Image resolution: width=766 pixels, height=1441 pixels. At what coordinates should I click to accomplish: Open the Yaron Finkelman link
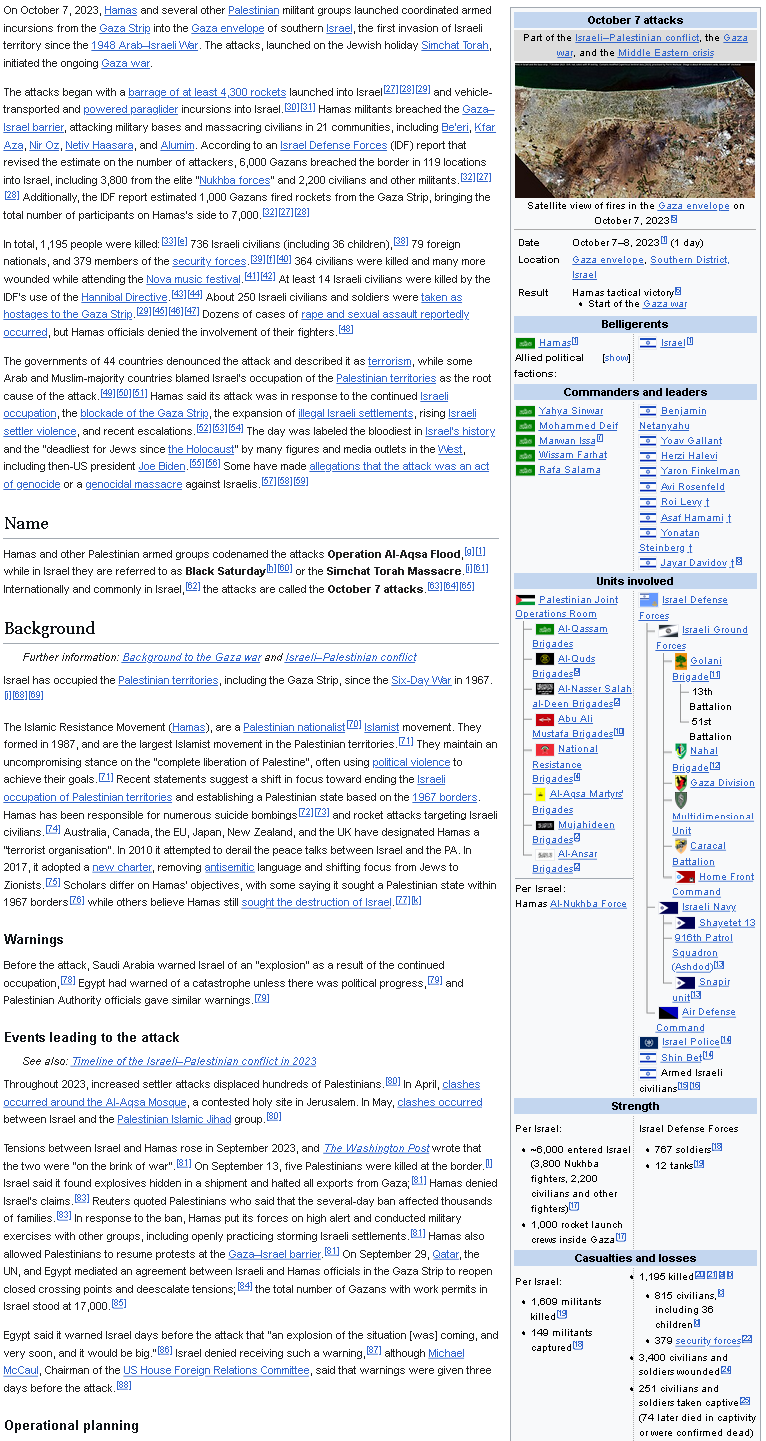[x=700, y=471]
